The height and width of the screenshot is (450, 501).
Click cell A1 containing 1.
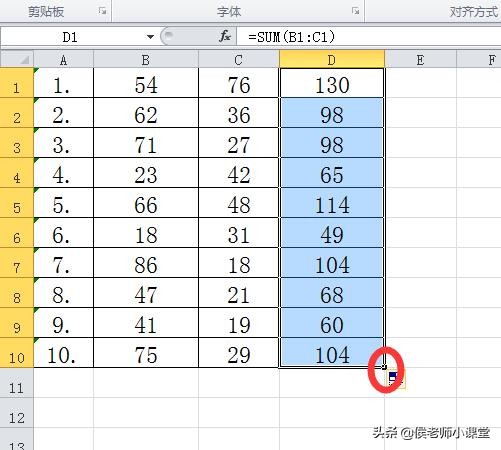[x=64, y=83]
